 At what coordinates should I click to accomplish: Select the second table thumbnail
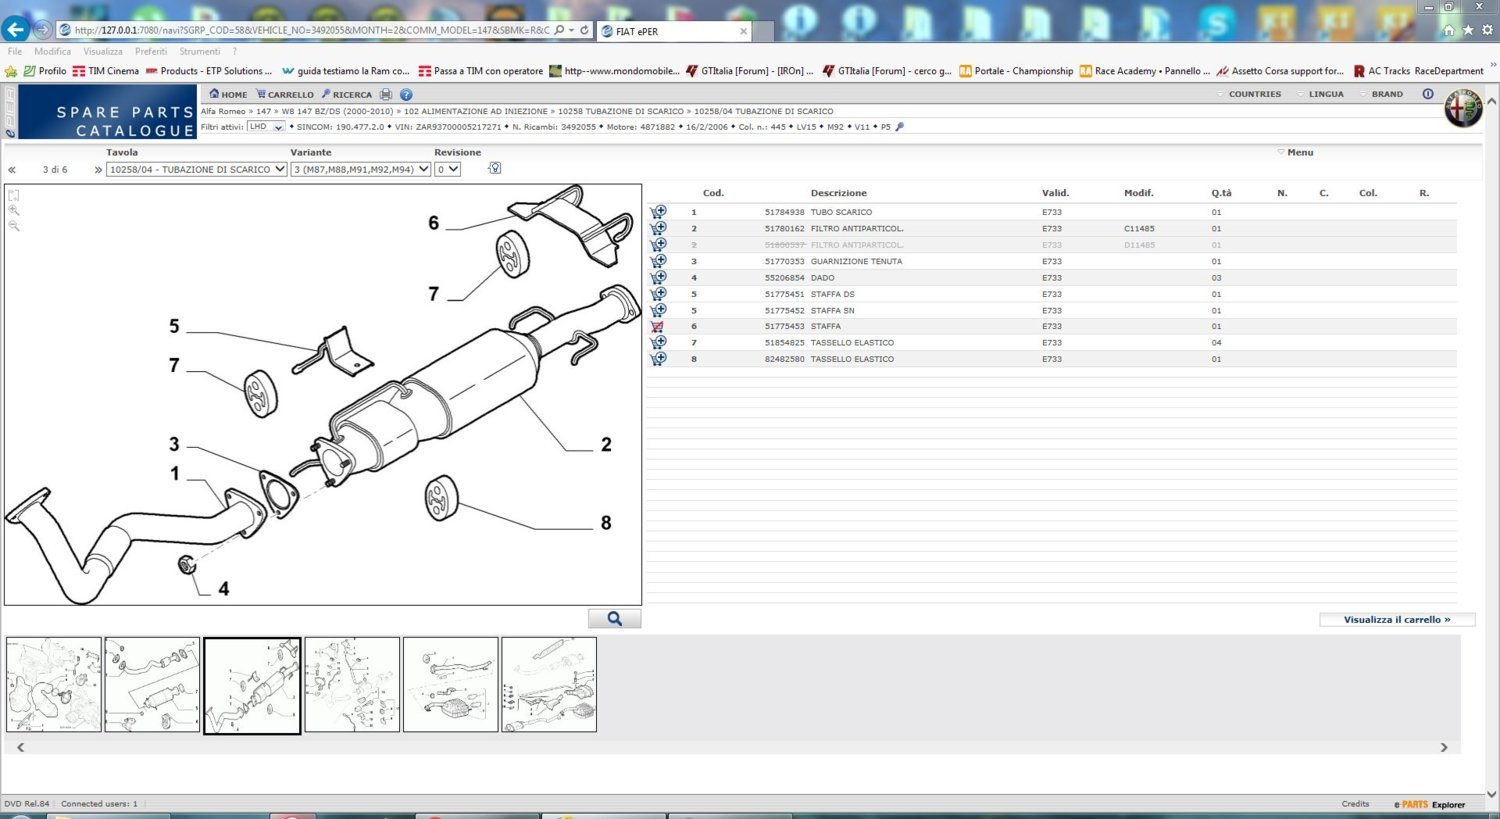pos(152,685)
